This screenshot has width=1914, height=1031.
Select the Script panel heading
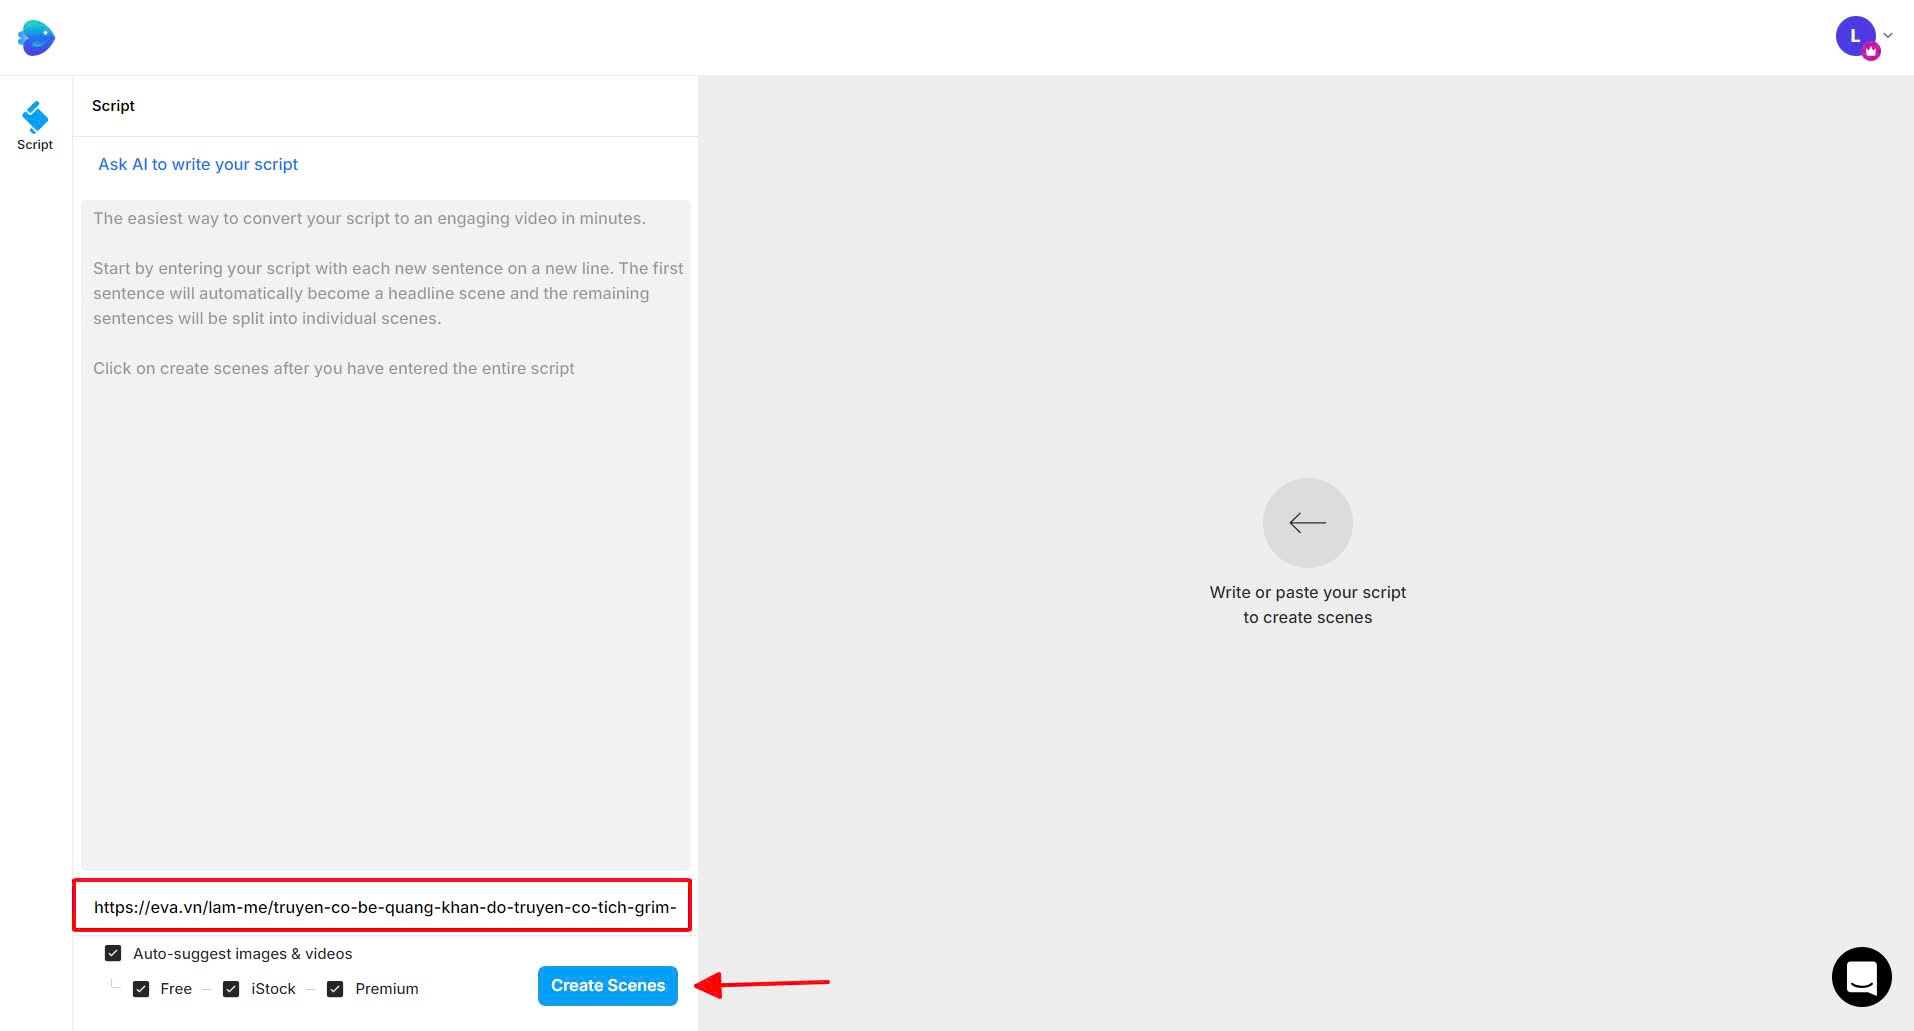pyautogui.click(x=113, y=106)
